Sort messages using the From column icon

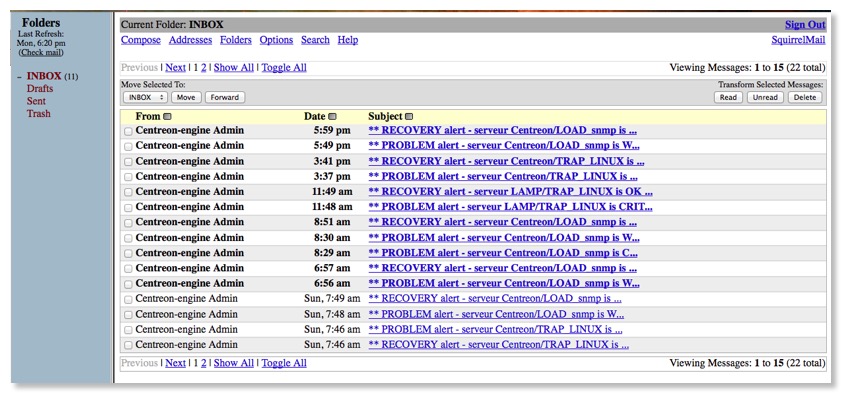point(167,117)
